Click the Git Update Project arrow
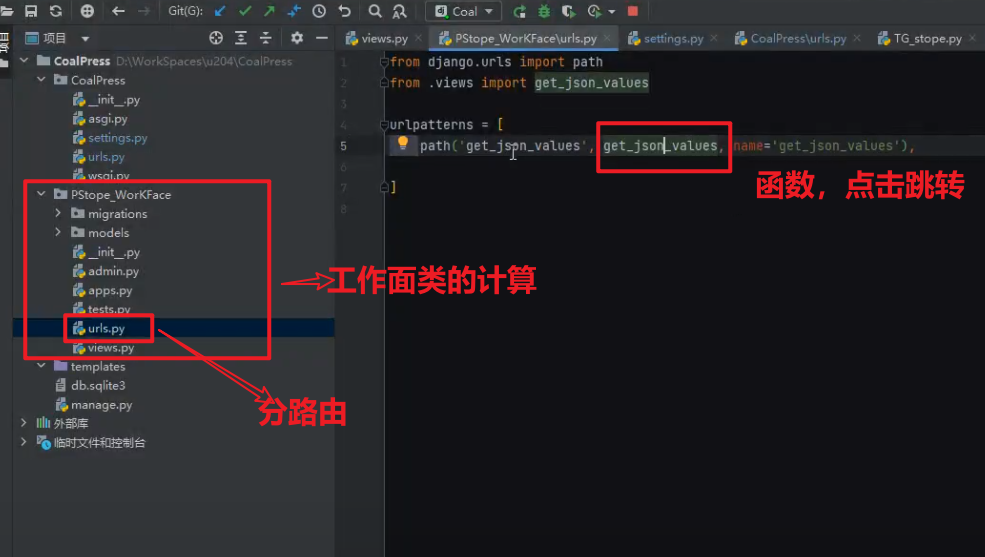985x557 pixels. point(220,11)
